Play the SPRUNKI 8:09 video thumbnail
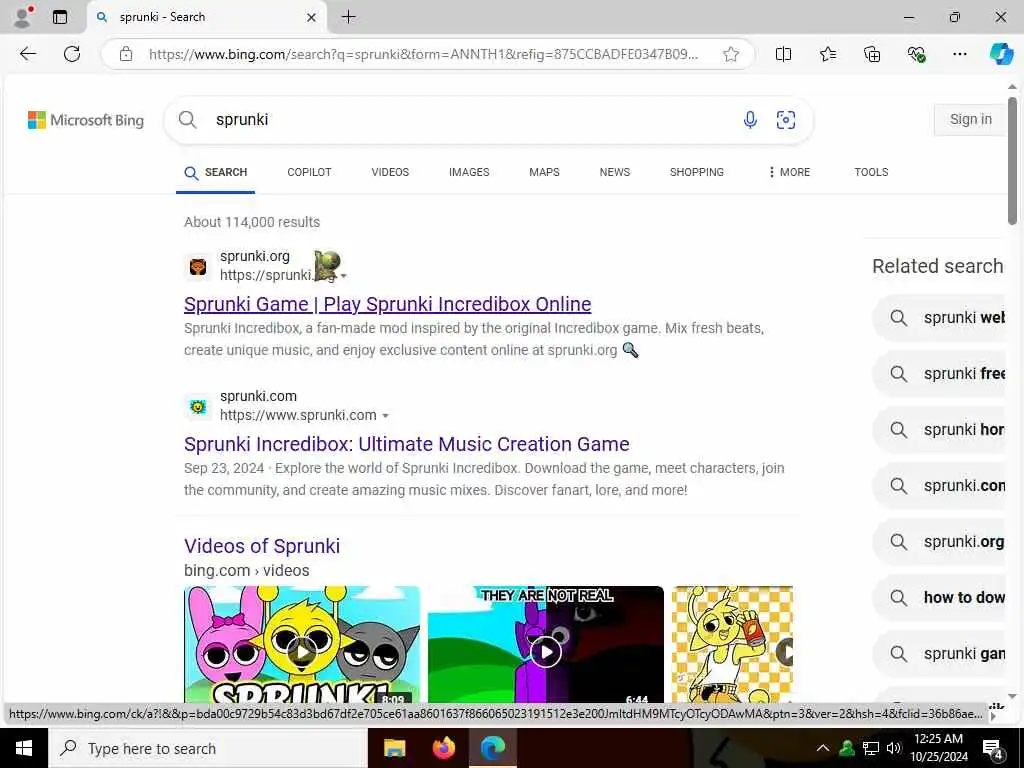1024x768 pixels. [x=302, y=645]
